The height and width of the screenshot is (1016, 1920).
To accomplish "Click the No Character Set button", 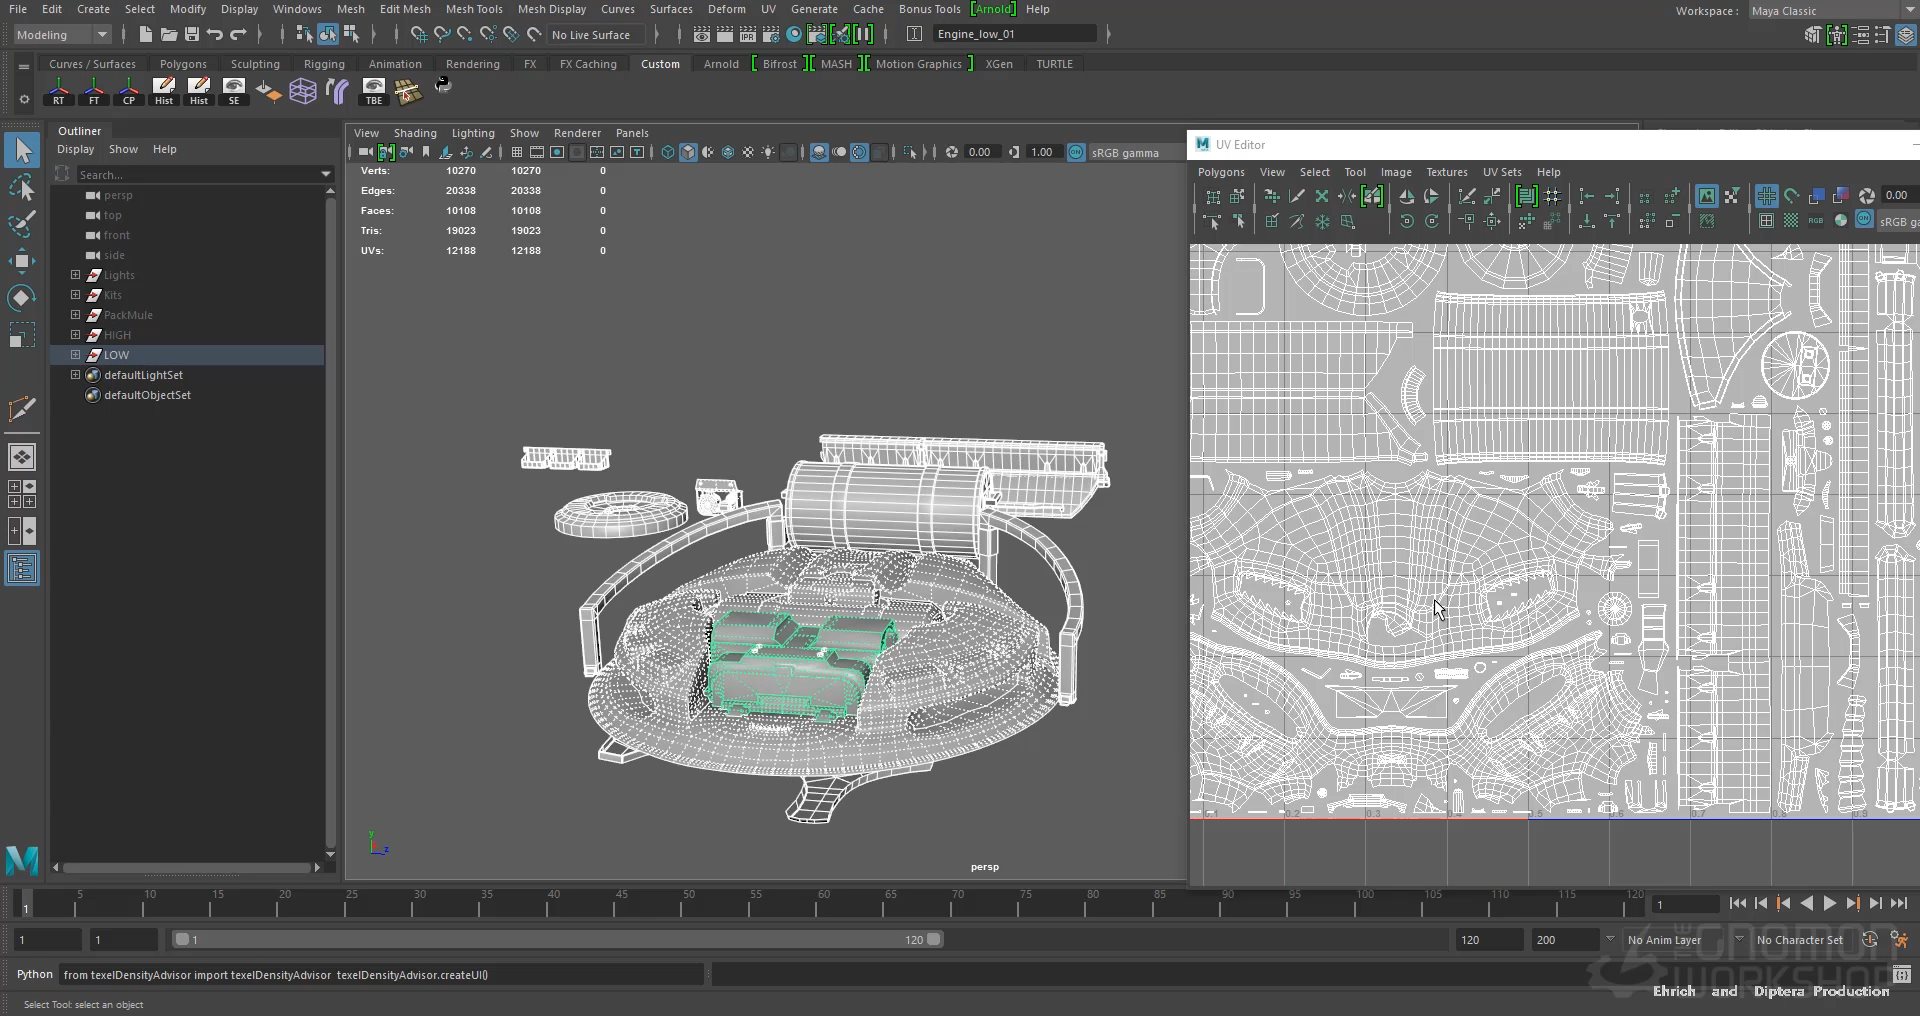I will (1799, 939).
